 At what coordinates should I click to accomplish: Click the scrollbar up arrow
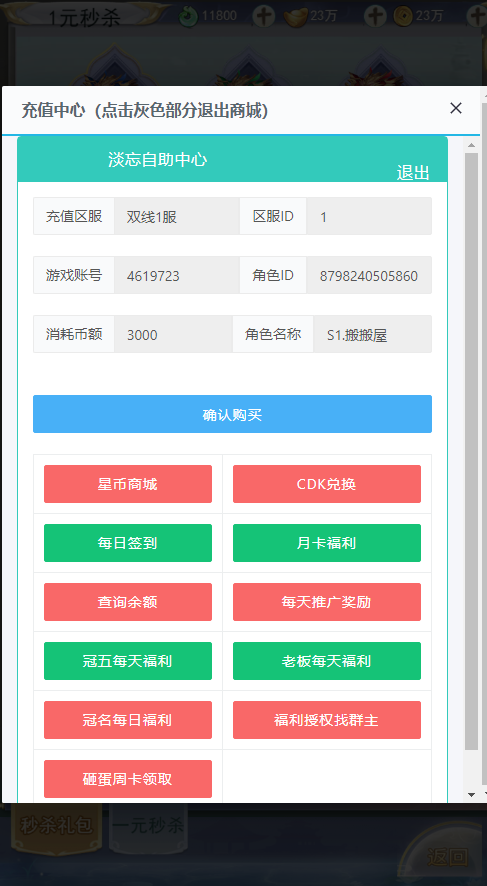471,145
